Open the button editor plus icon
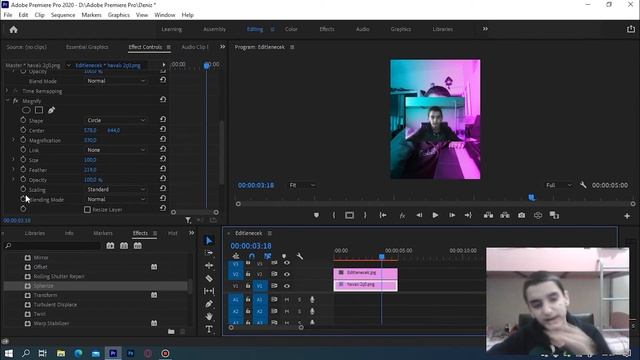 (x=627, y=216)
